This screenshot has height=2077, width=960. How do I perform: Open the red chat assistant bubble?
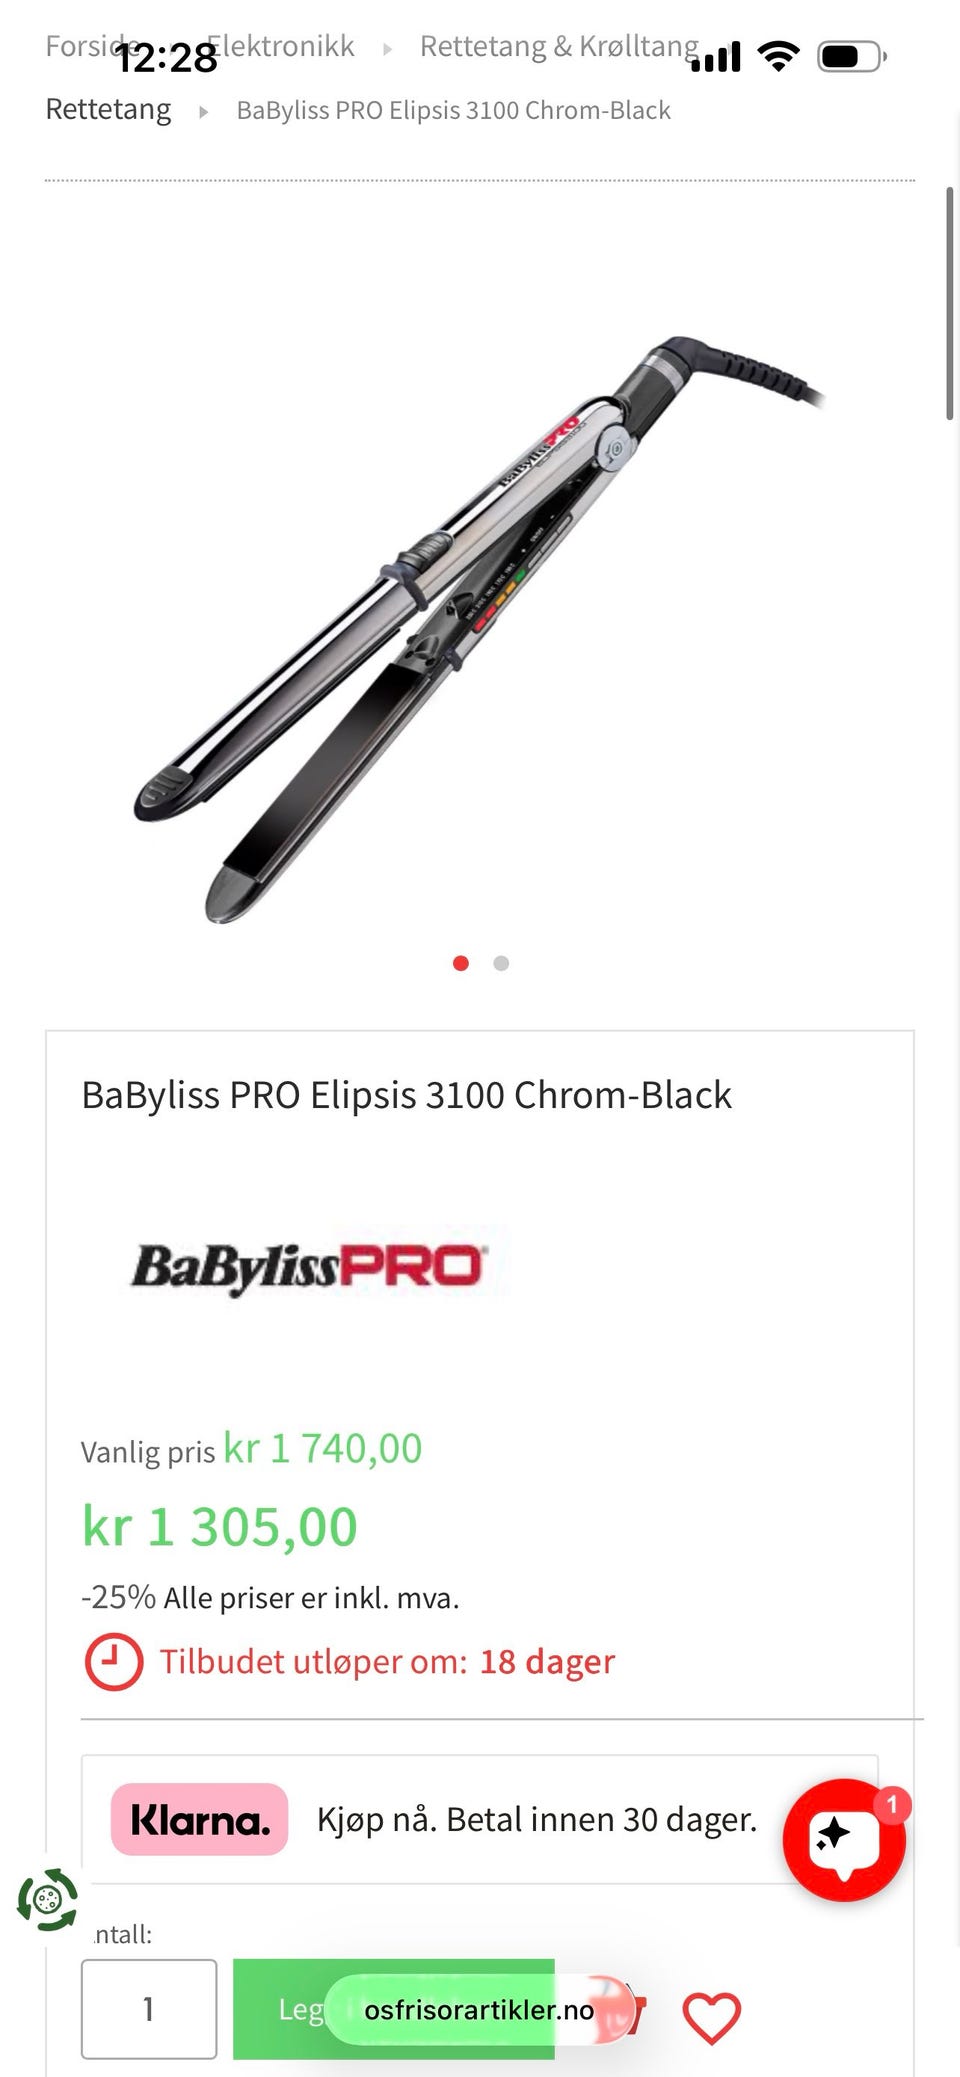pyautogui.click(x=844, y=1839)
